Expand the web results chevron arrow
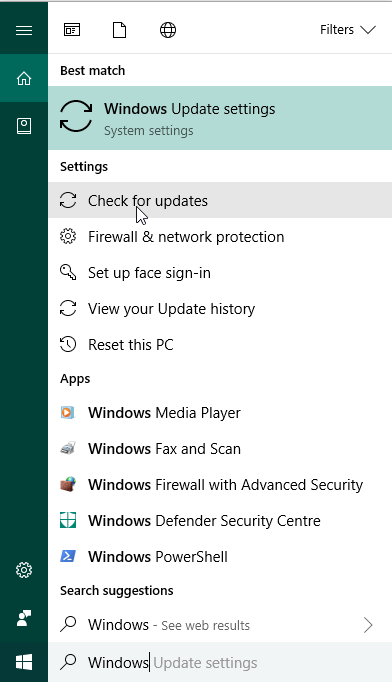The width and height of the screenshot is (392, 682). point(368,625)
